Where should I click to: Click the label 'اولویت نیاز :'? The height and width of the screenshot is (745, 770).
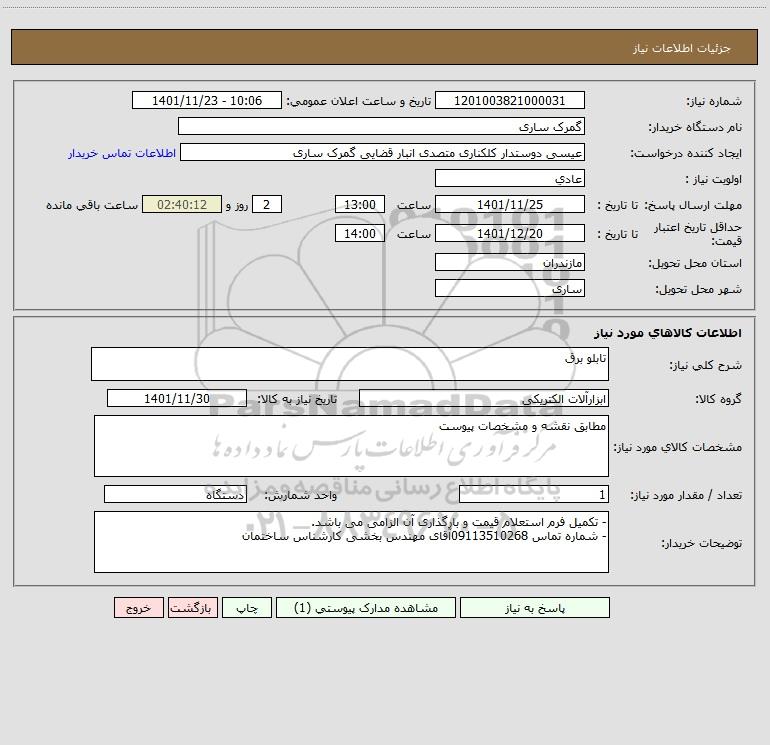tap(713, 180)
